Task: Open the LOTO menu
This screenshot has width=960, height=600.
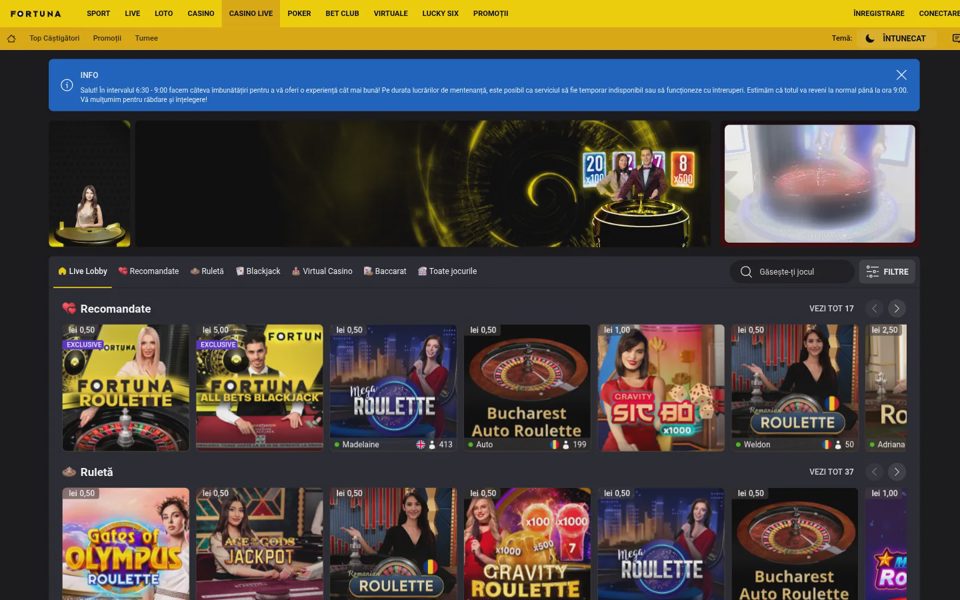Action: pos(163,13)
